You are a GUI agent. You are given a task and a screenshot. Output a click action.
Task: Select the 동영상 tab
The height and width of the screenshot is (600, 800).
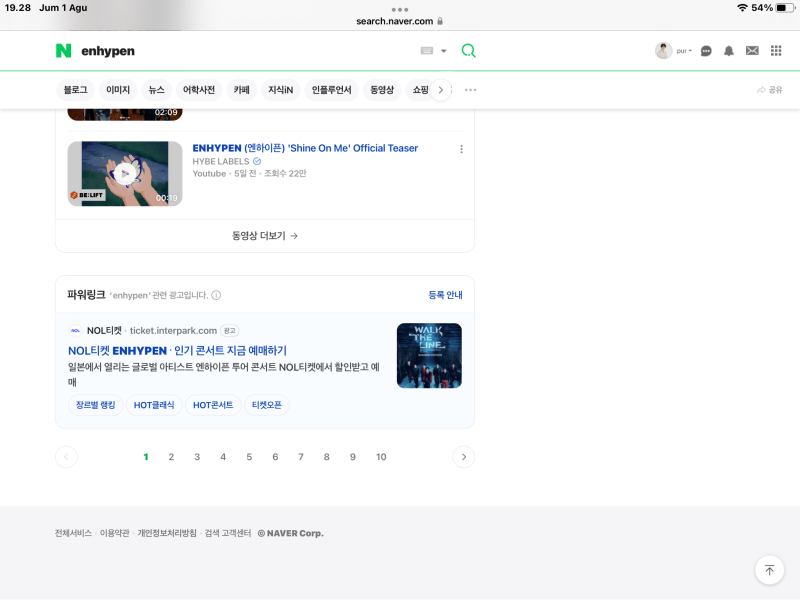382,90
